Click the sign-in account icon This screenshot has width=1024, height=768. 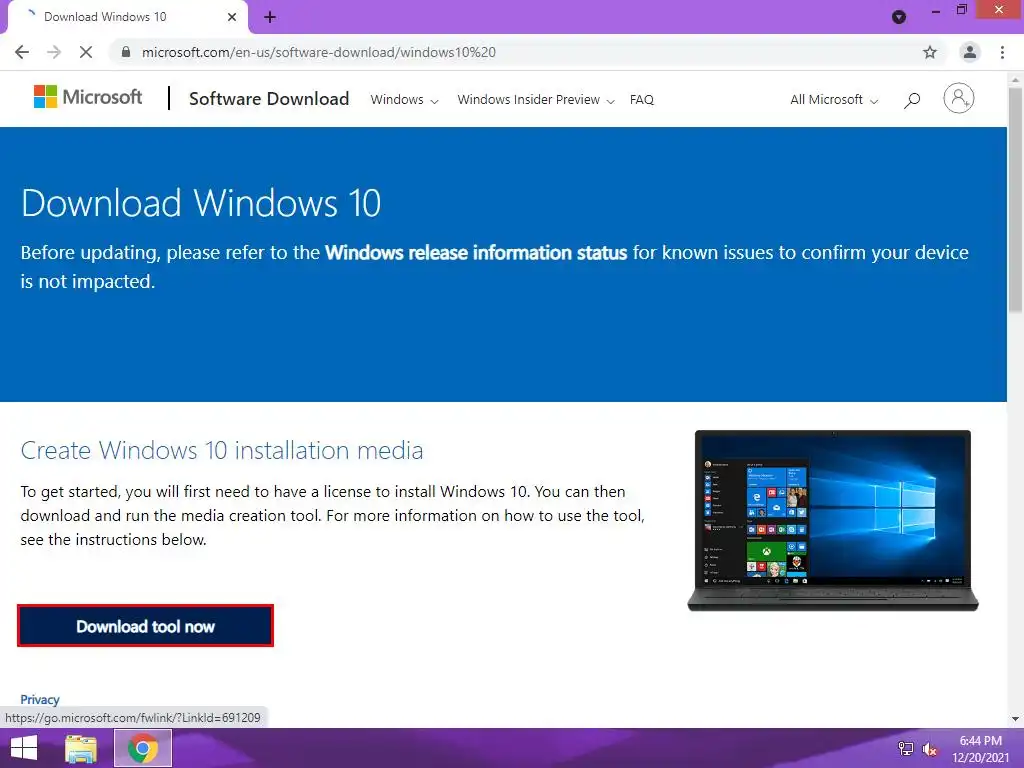[959, 99]
